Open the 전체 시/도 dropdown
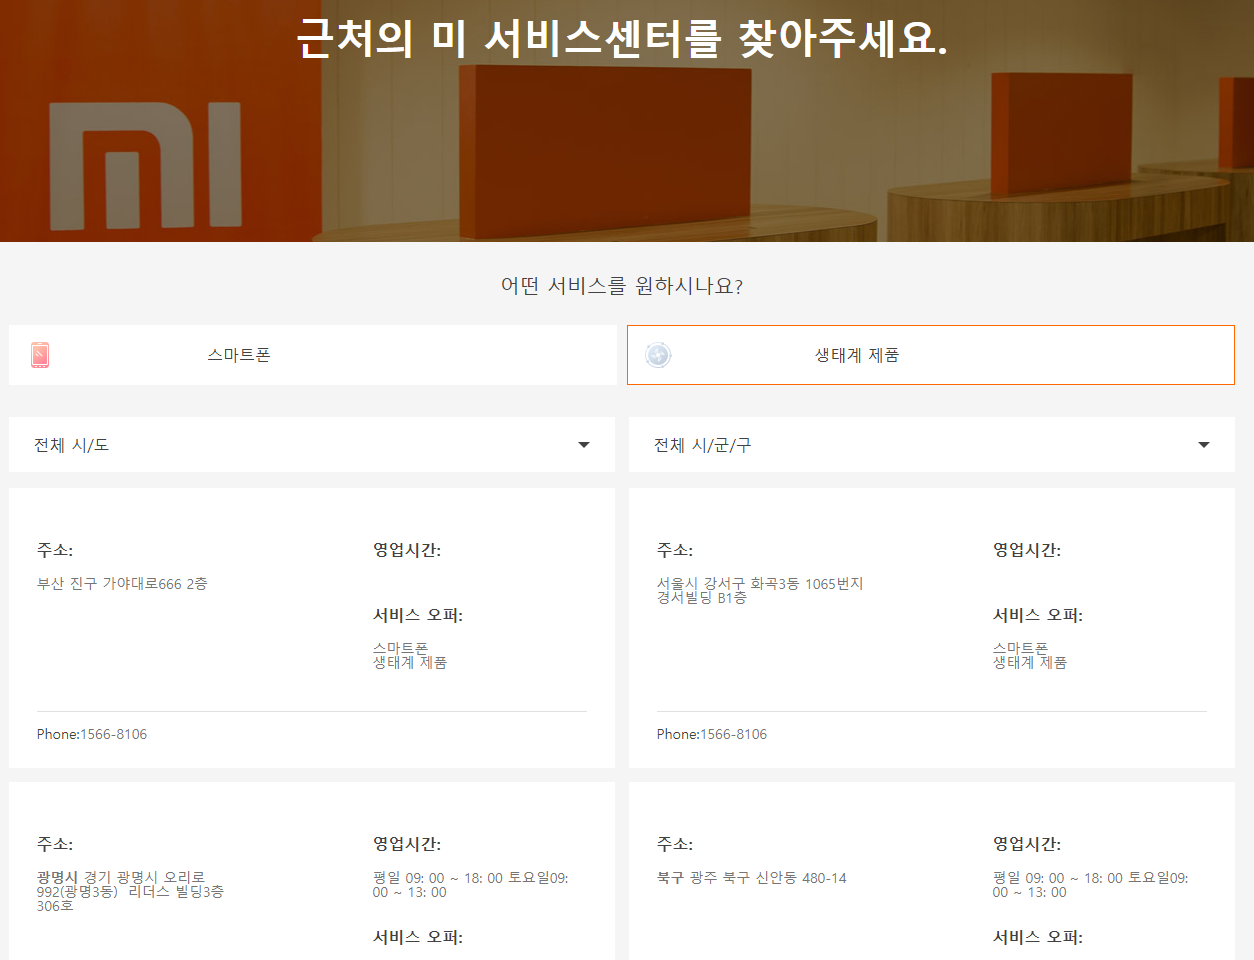This screenshot has width=1254, height=960. click(x=312, y=445)
